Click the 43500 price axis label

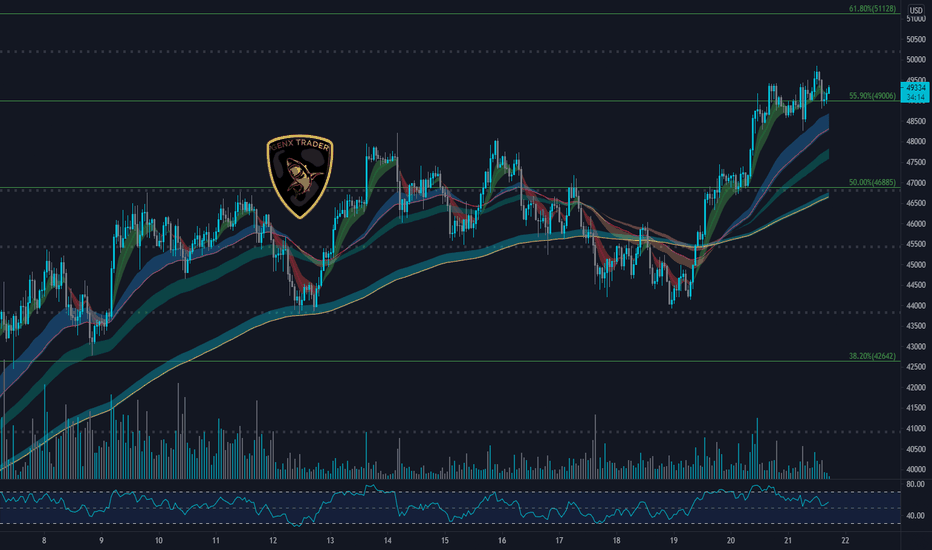pos(916,326)
